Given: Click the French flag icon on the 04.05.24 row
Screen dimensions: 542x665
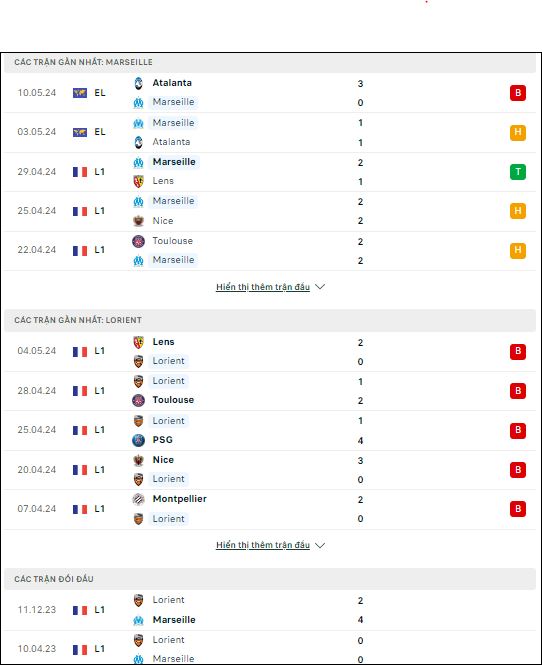Looking at the screenshot, I should pos(80,352).
